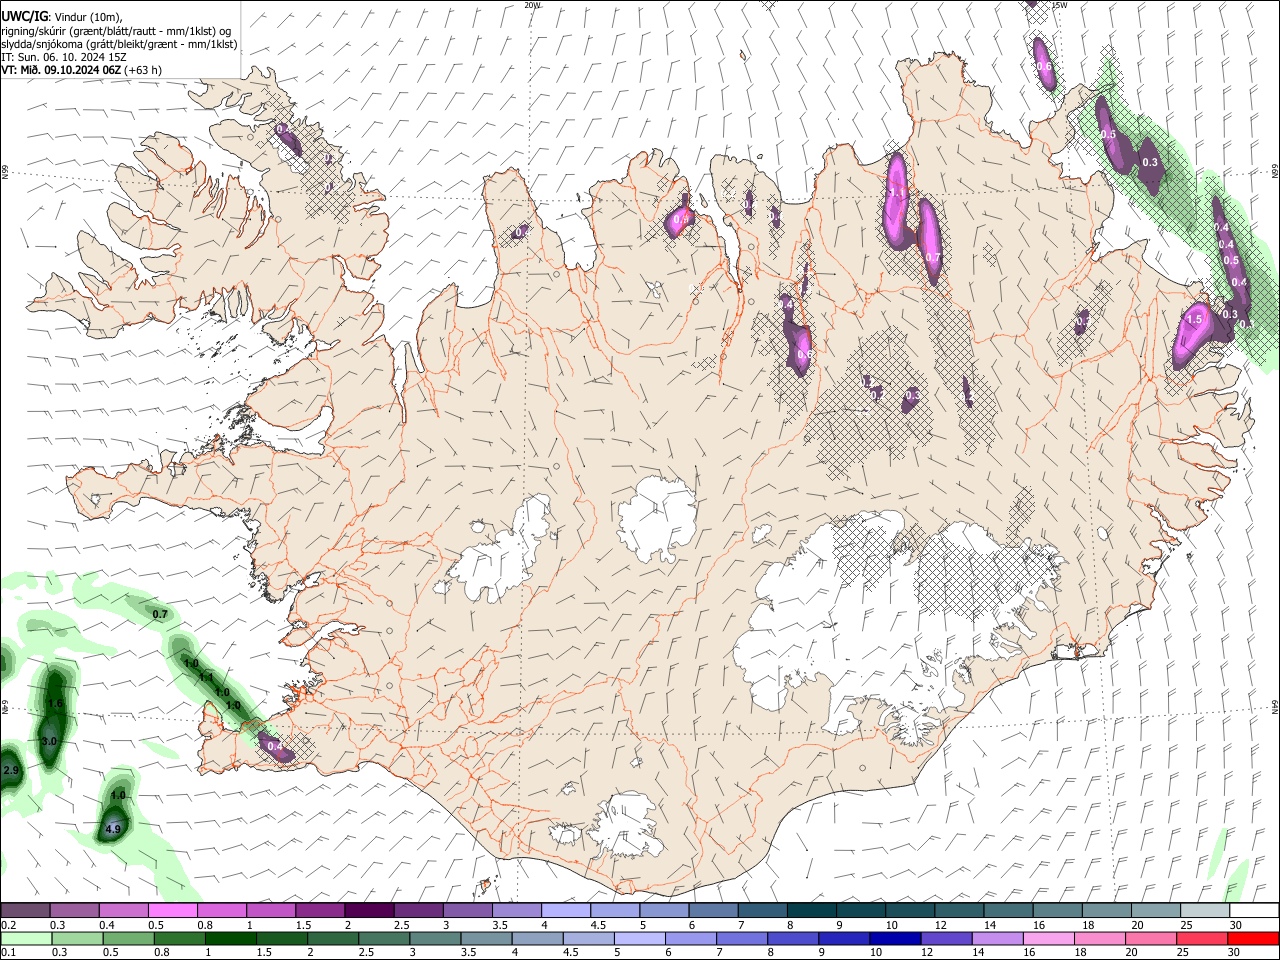Click the "4.9" rain value on the map
This screenshot has height=960, width=1280.
(x=113, y=829)
